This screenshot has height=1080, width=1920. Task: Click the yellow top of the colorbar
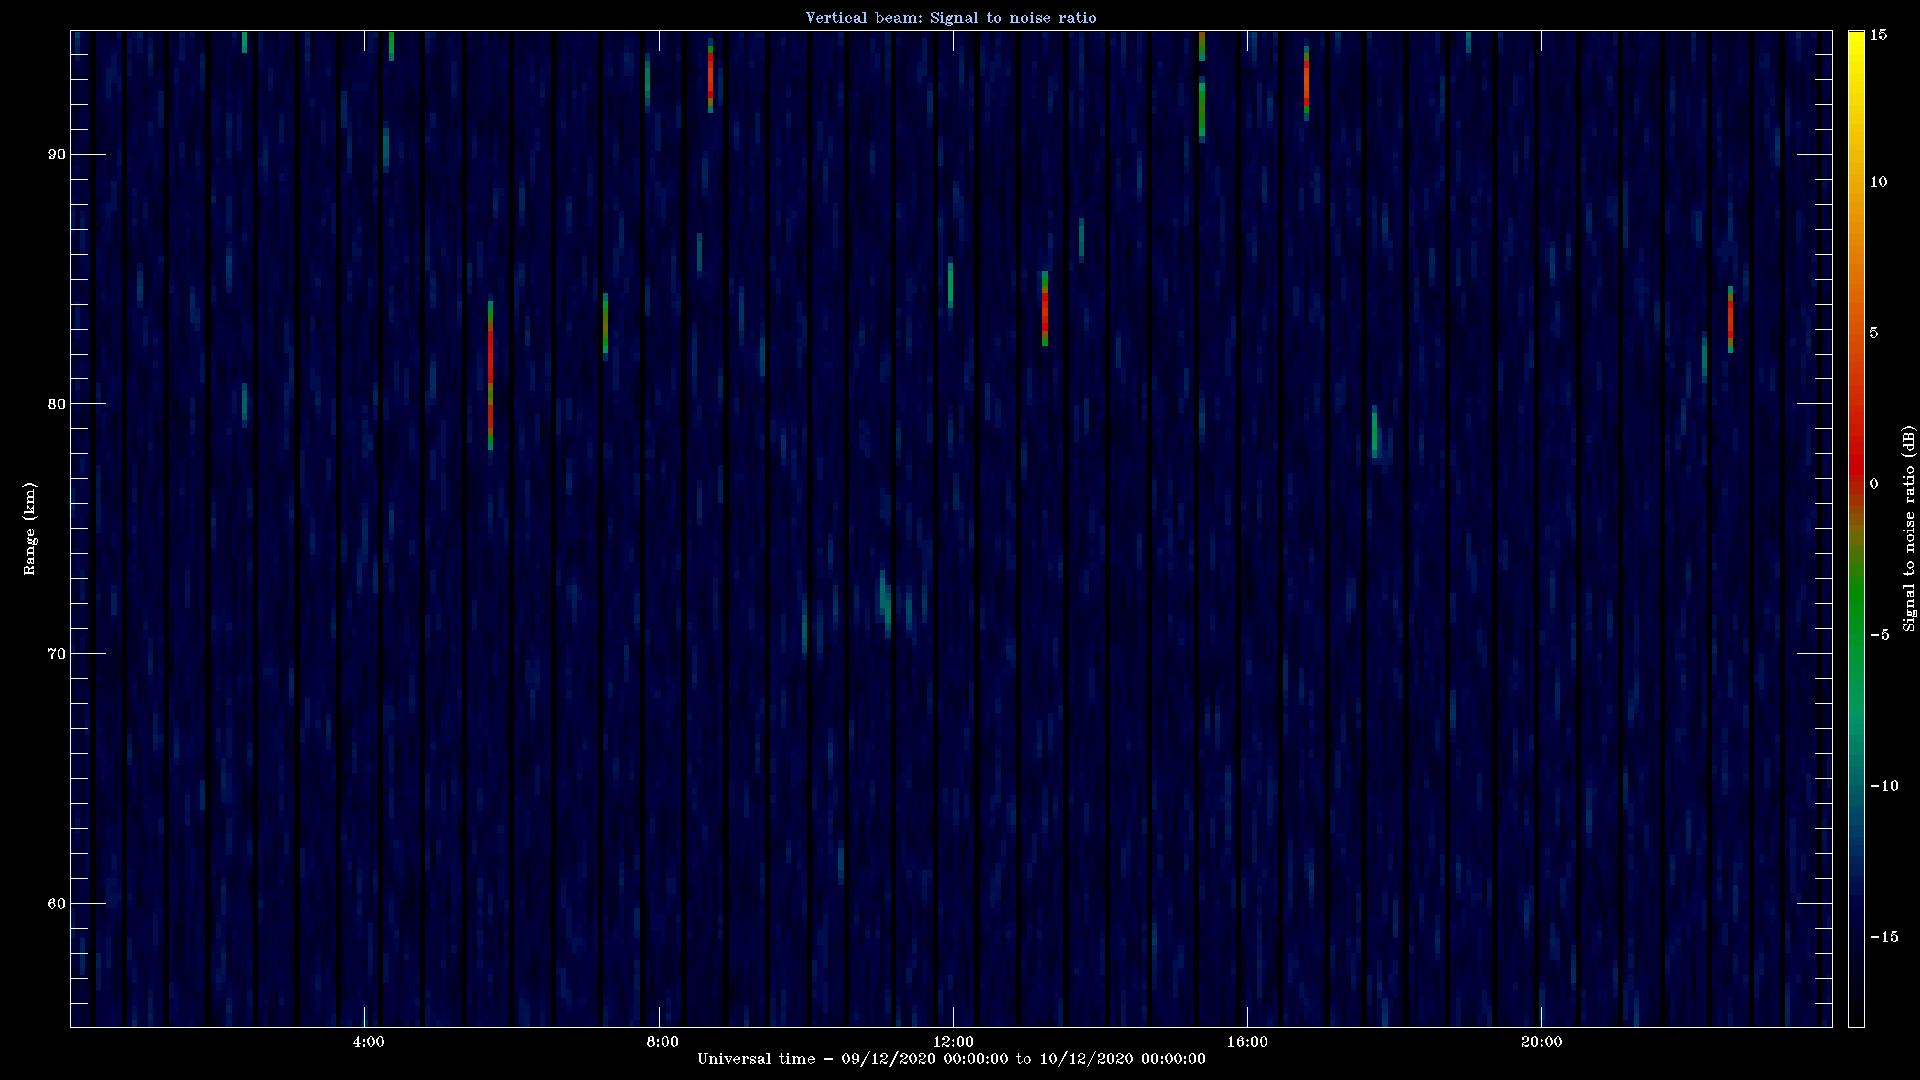coord(1856,40)
